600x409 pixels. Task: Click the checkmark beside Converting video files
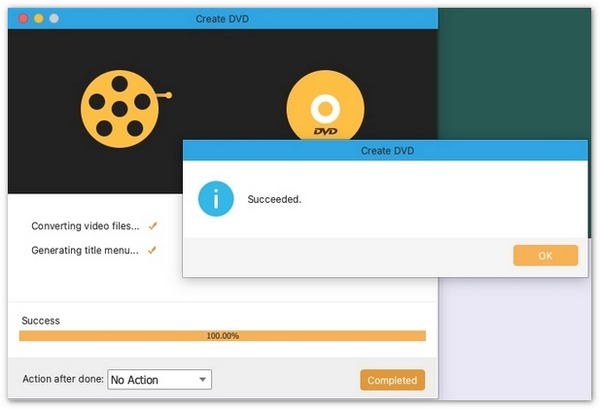click(x=153, y=226)
